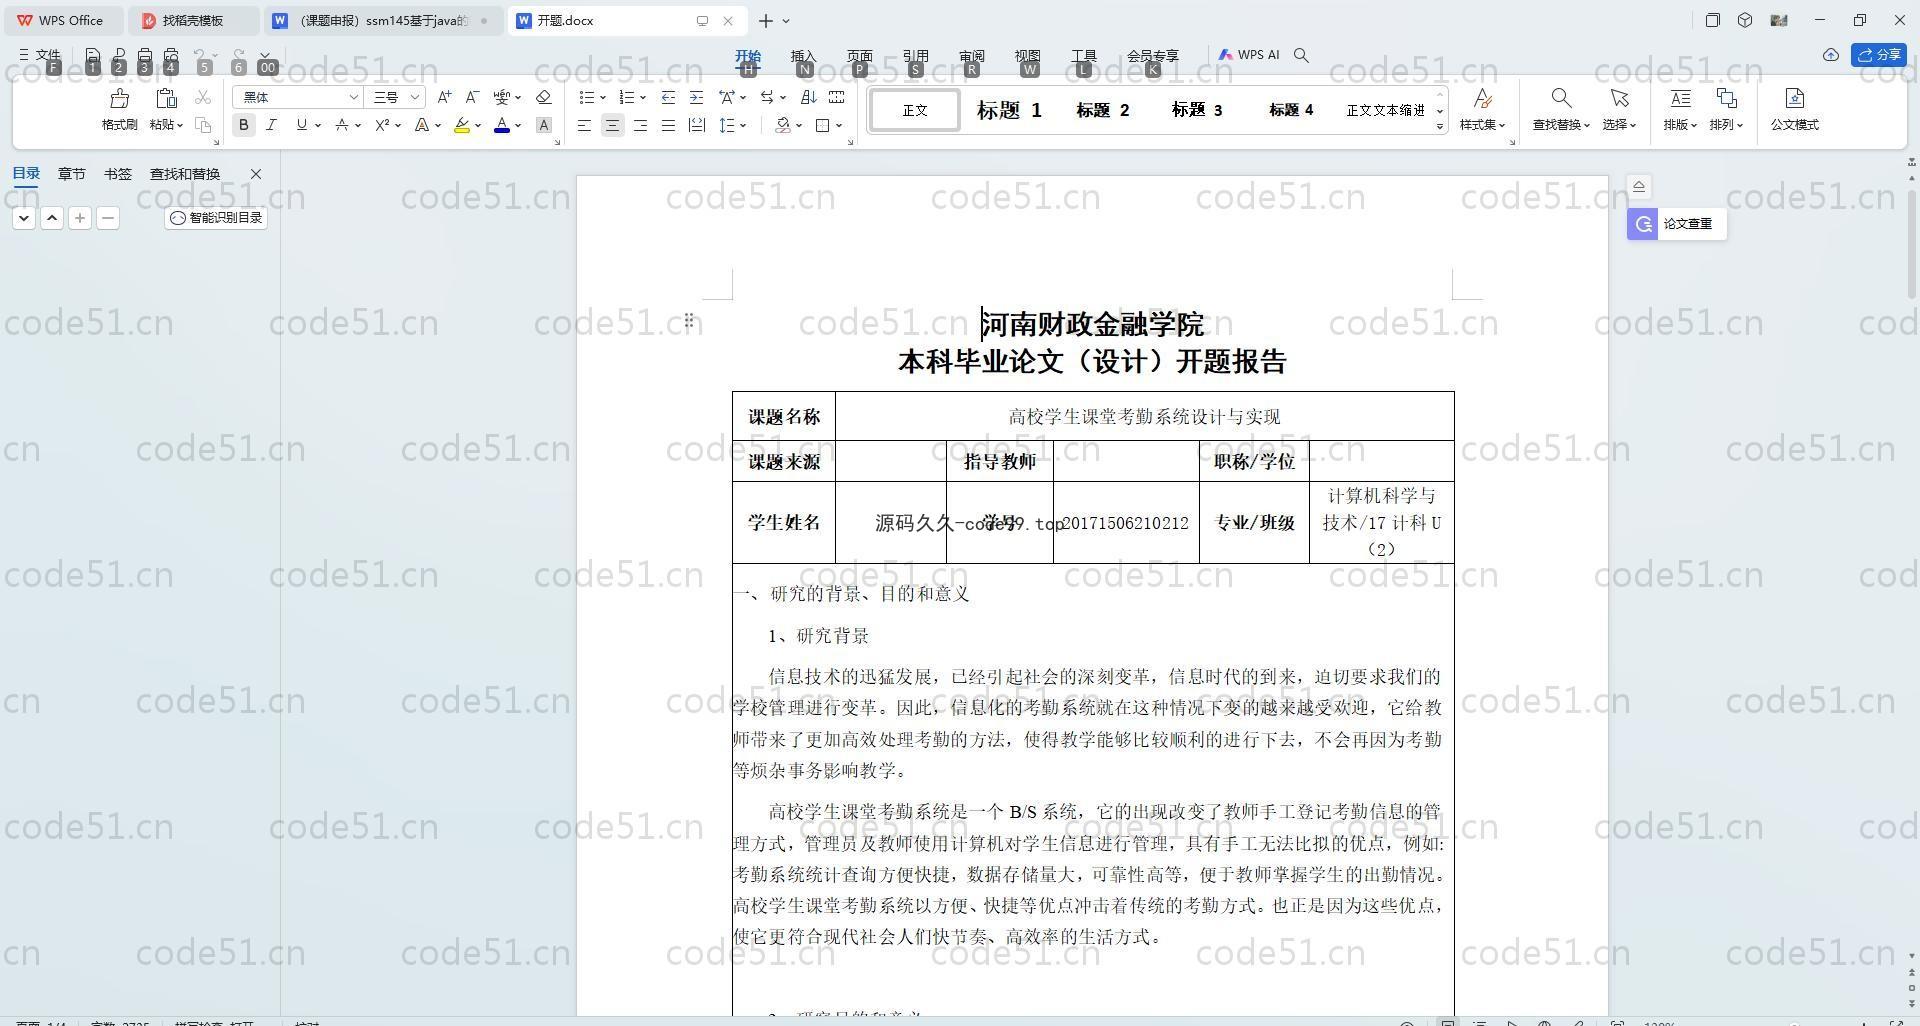The image size is (1920, 1026).
Task: Click the character shading A icon
Action: tap(543, 125)
